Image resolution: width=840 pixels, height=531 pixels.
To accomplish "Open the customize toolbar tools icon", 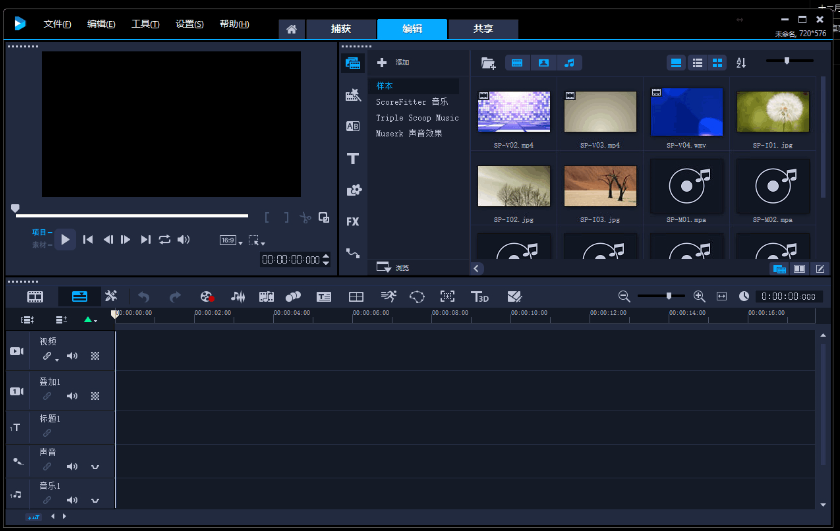I will 111,296.
